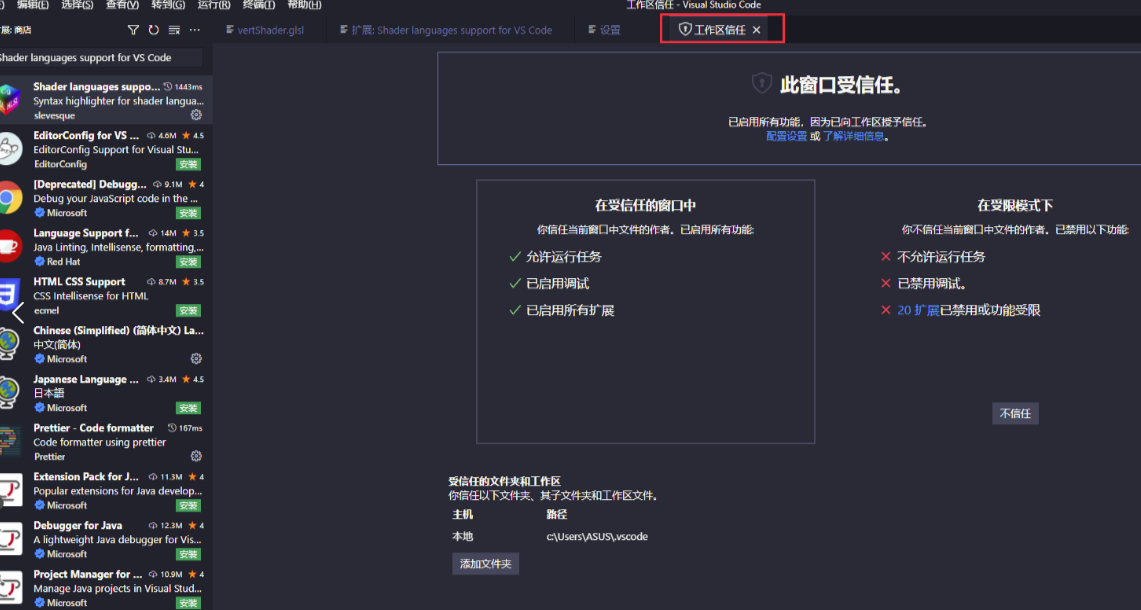The width and height of the screenshot is (1141, 610).
Task: Select the trusted folder path c:\Users\ASUS\.vscode
Action: pos(597,536)
